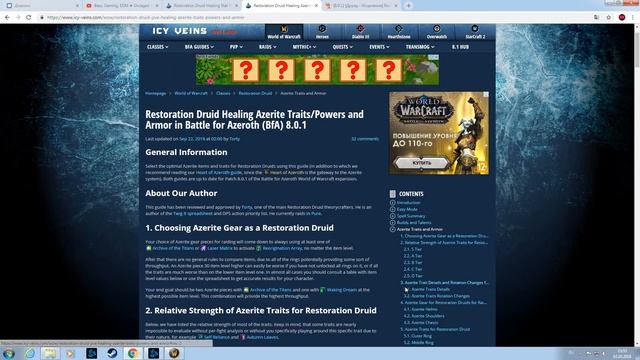Jump to 2.1. S Tier section
The height and width of the screenshot is (360, 640).
413,249
